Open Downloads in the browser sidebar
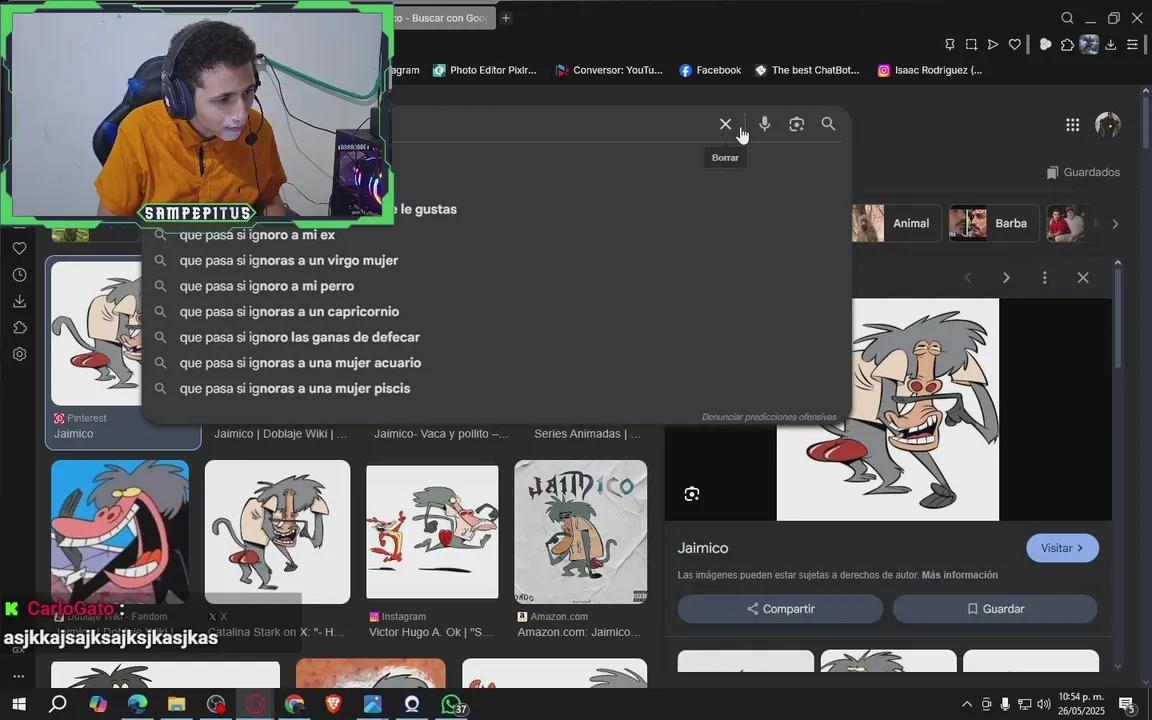 (18, 300)
